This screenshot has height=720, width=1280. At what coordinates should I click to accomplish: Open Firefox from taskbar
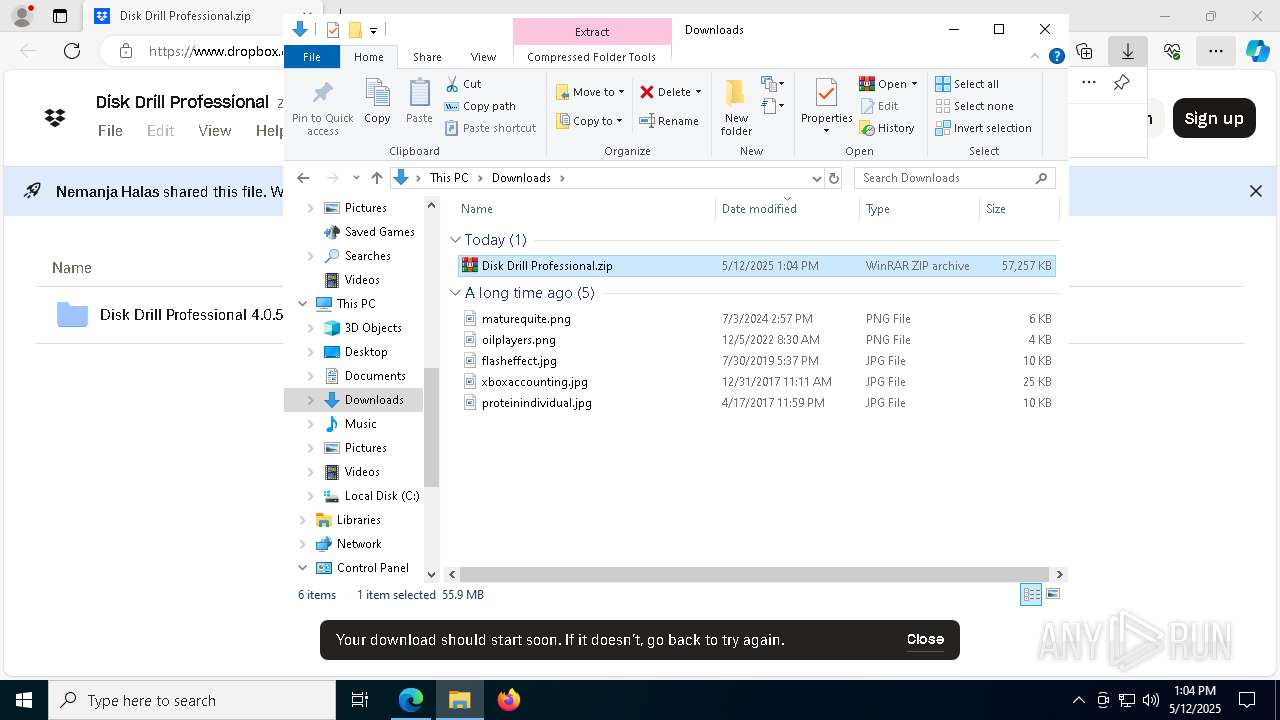[509, 700]
